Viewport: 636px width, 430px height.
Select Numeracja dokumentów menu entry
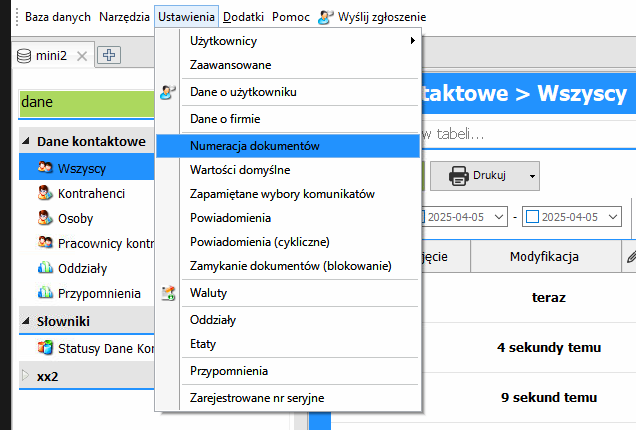[x=288, y=146]
